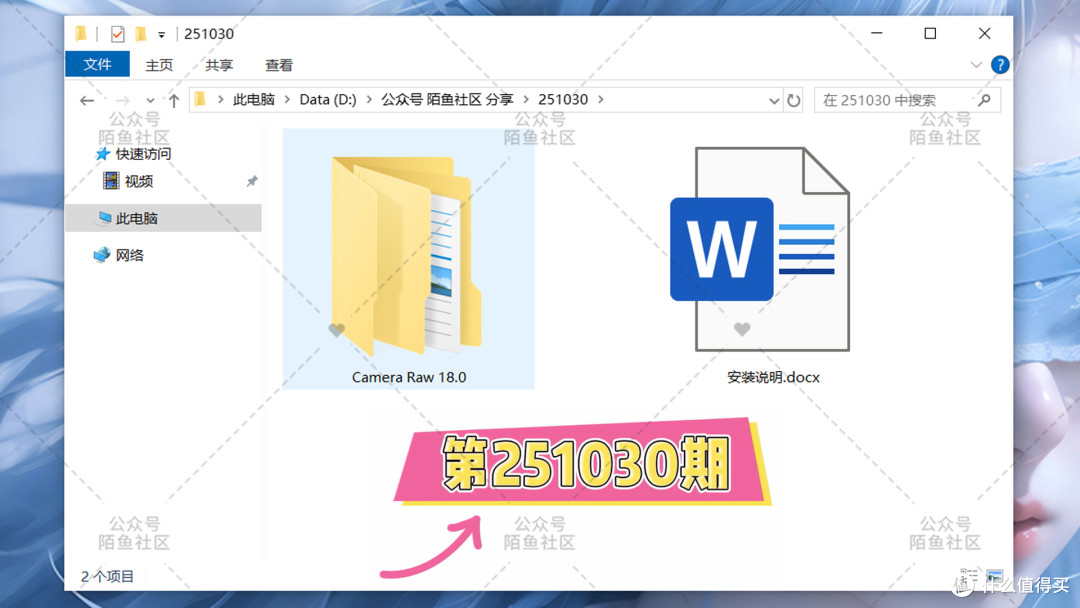Click the Camera Raw 18.0 name label
Viewport: 1080px width, 608px height.
pos(409,377)
